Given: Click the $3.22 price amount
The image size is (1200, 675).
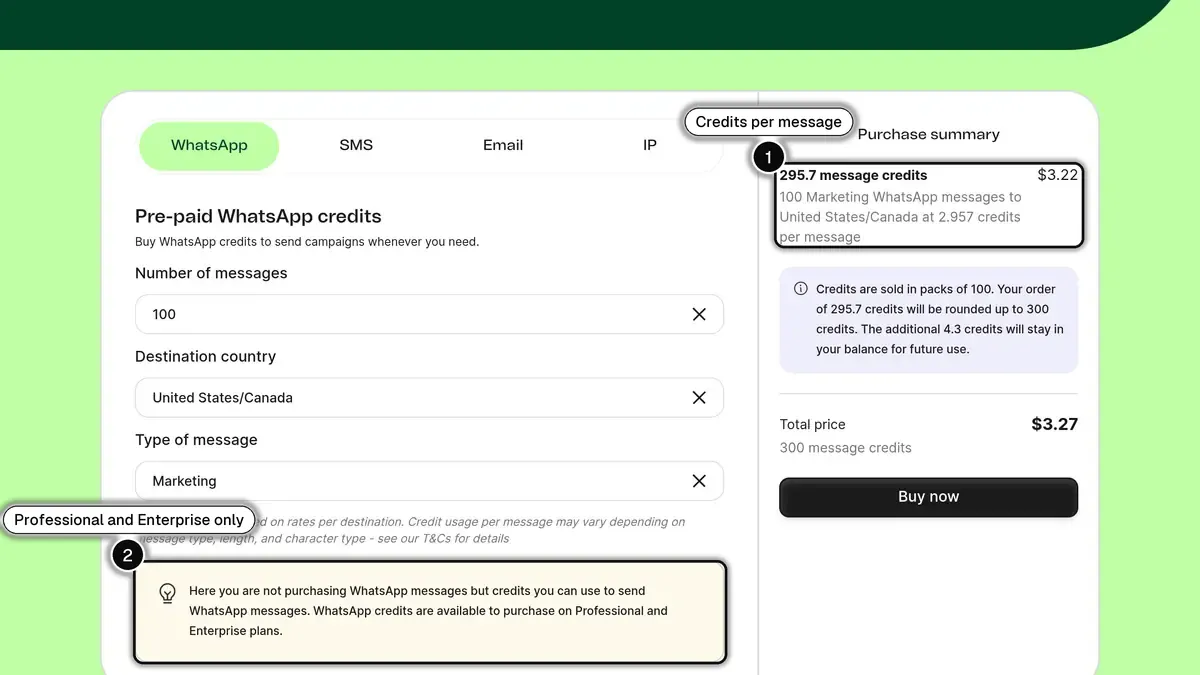Looking at the screenshot, I should pos(1058,175).
